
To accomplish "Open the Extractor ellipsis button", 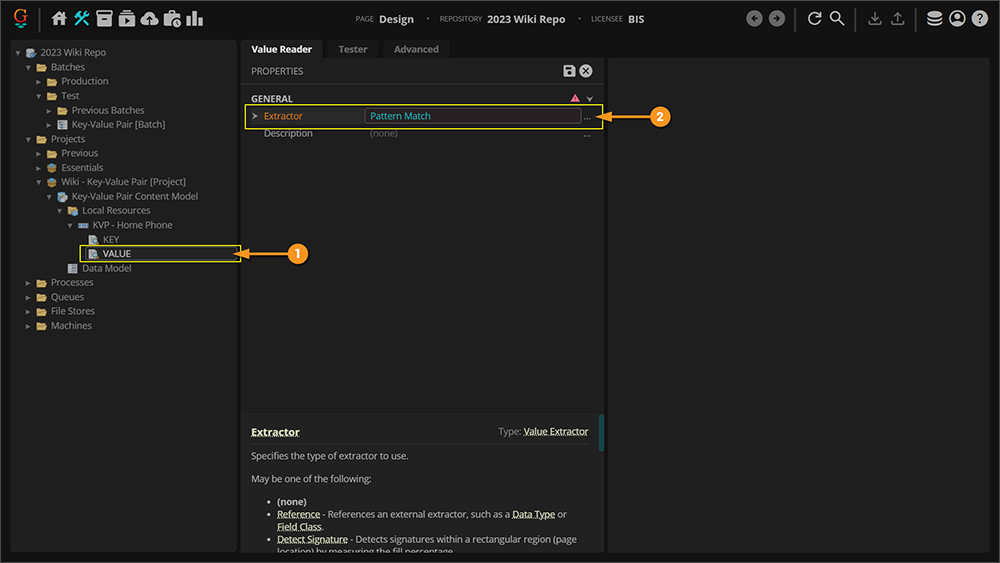I will (587, 117).
